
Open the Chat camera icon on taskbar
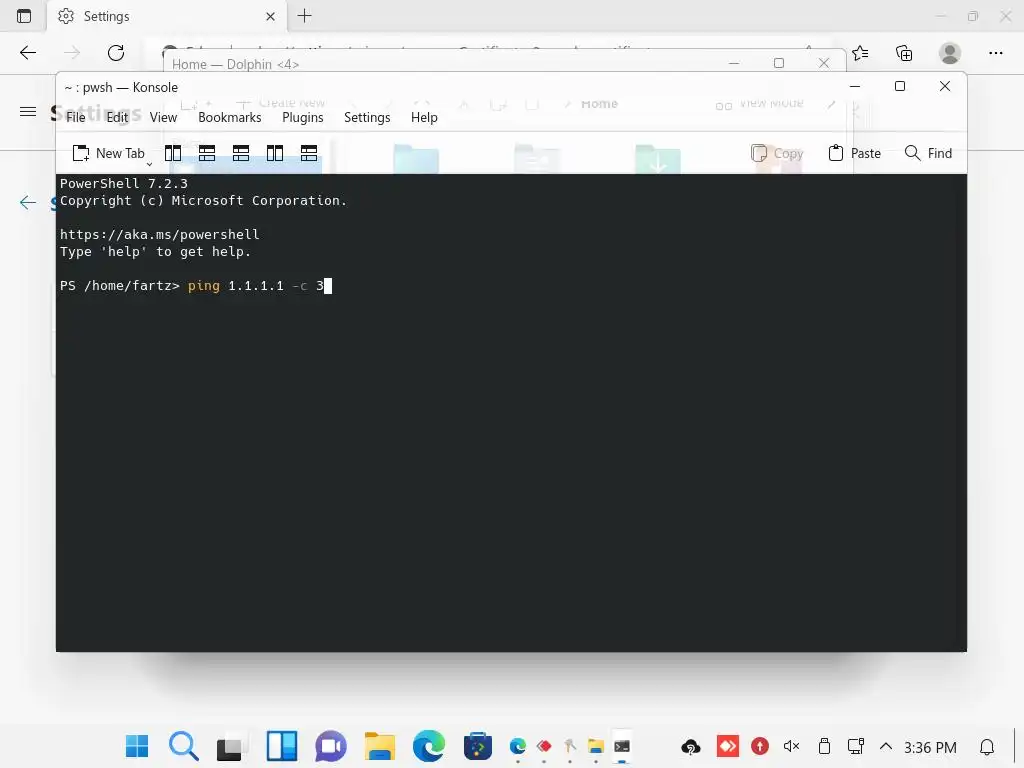(331, 746)
